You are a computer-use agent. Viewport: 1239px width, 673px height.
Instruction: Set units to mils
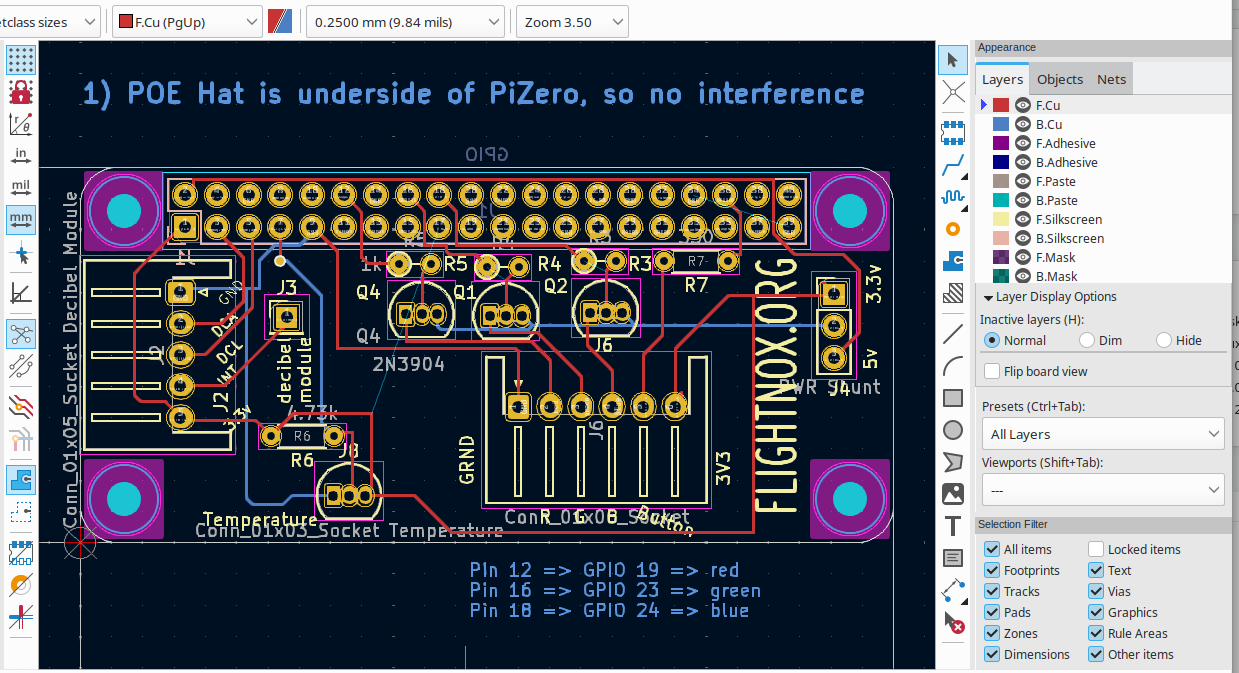pos(20,187)
